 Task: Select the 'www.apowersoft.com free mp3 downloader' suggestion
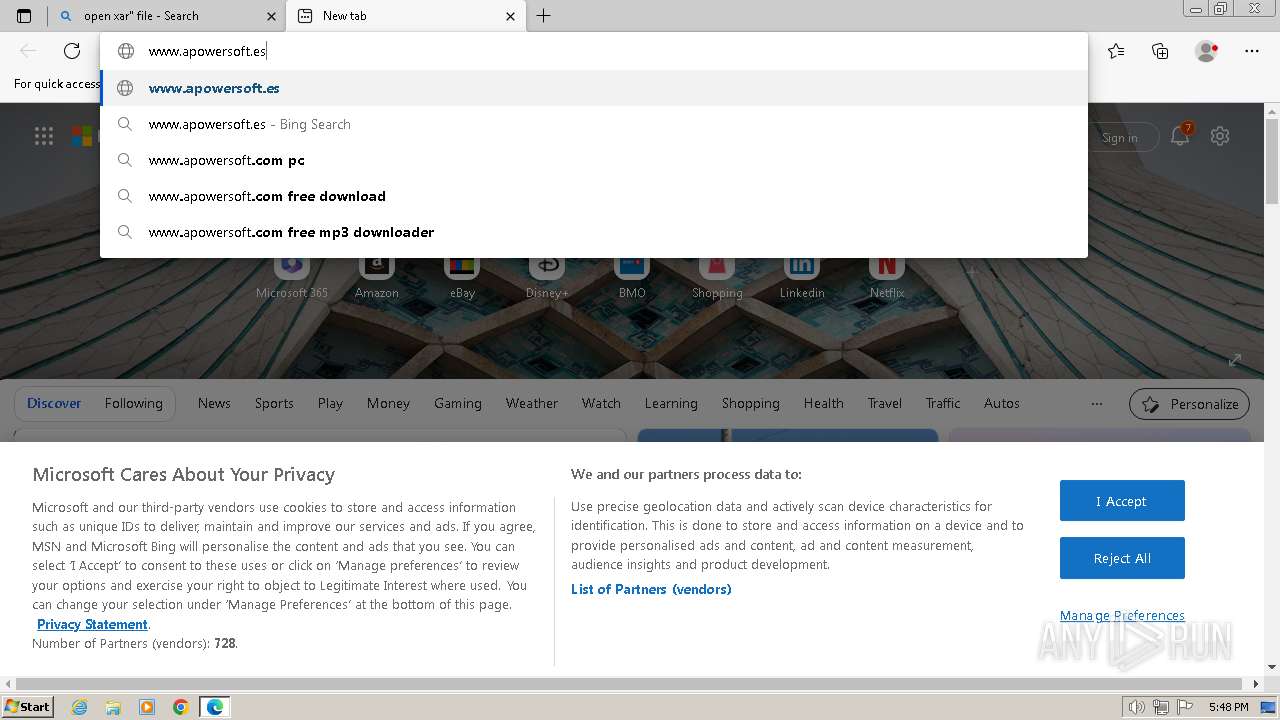tap(593, 232)
